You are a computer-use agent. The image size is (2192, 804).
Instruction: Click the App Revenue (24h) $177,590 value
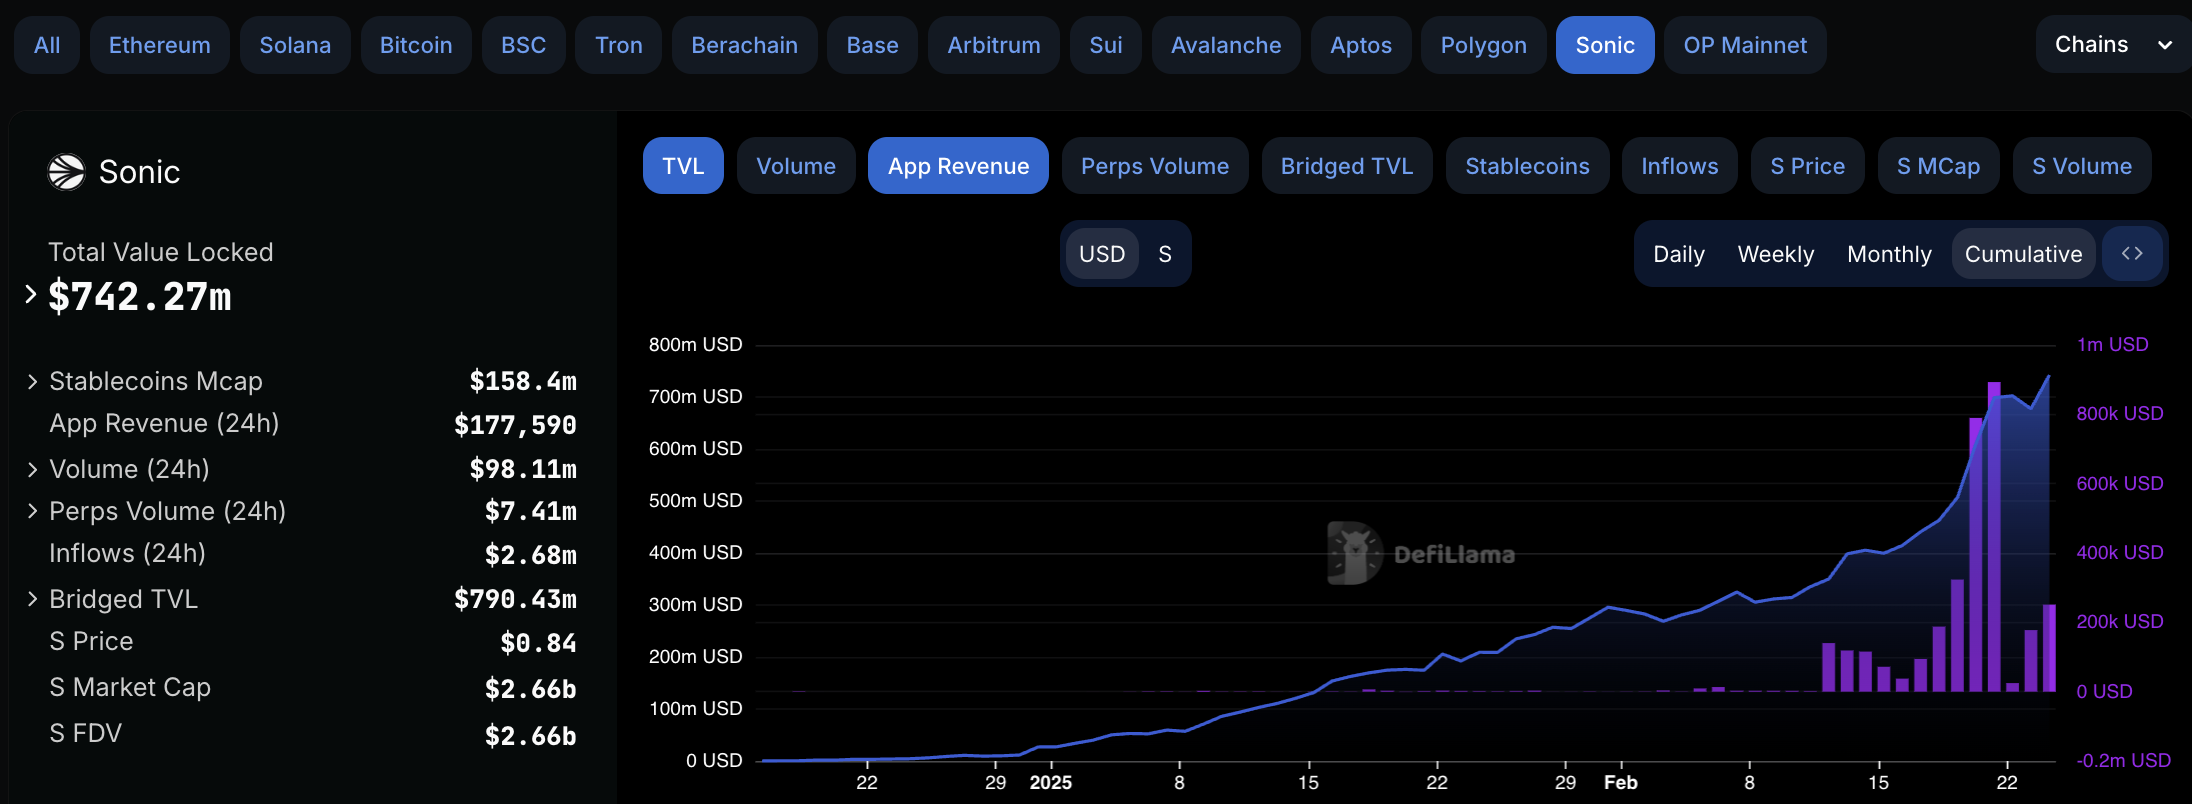515,425
